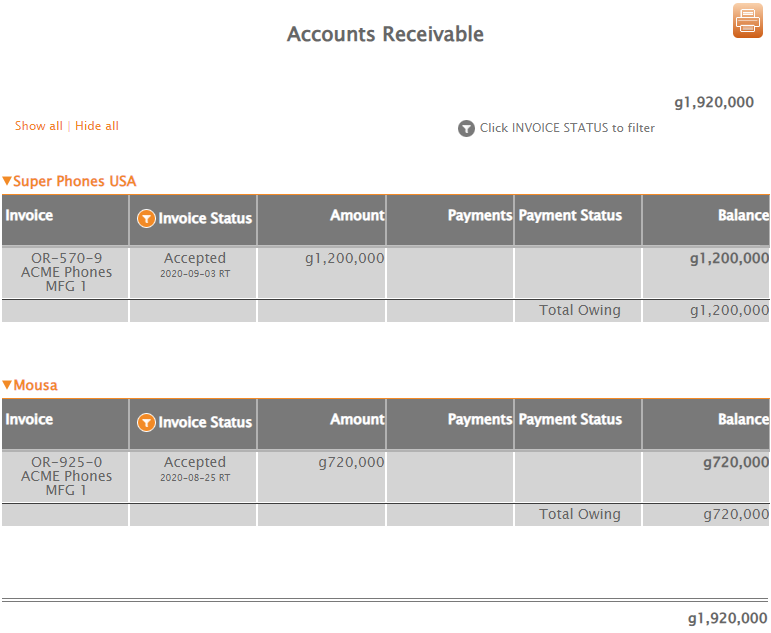Click Accepted status of invoice OR-570-9
This screenshot has height=633, width=771.
click(x=195, y=258)
